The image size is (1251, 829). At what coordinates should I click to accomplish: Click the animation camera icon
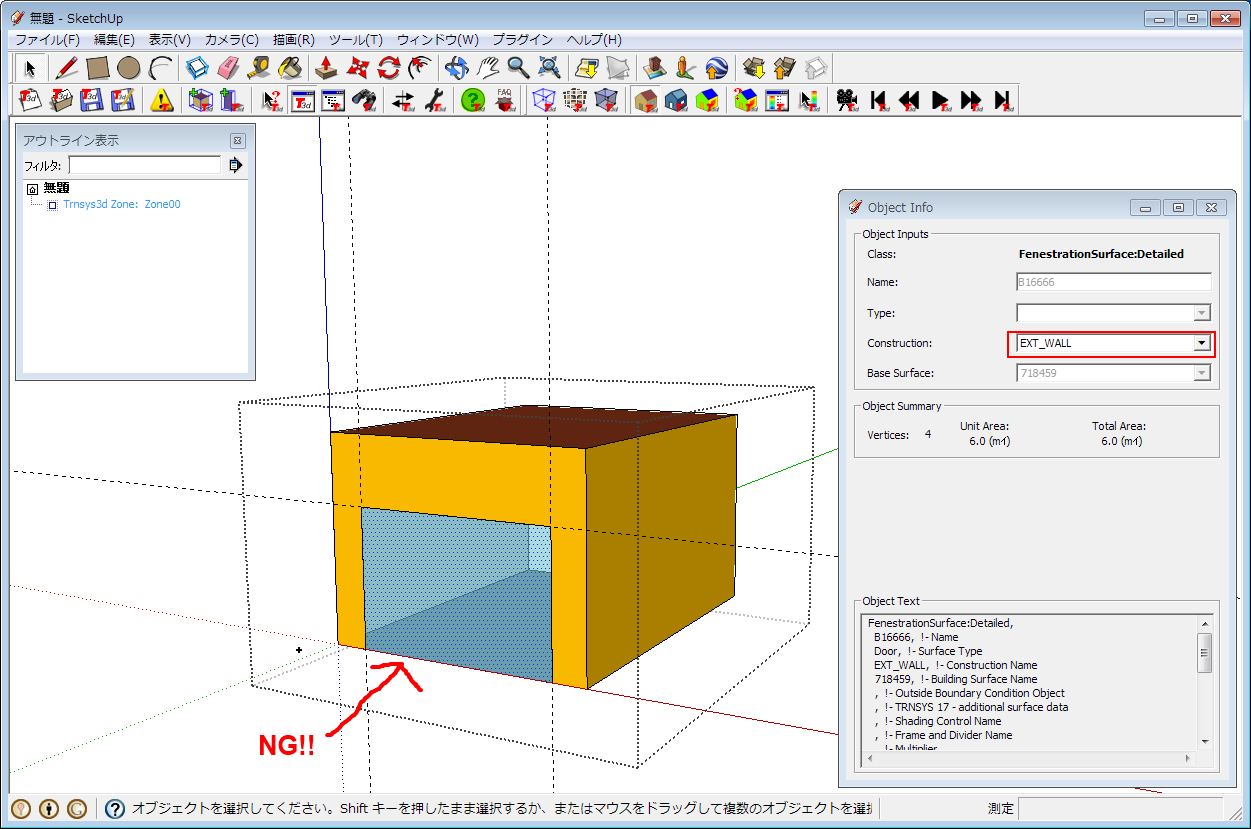point(848,100)
